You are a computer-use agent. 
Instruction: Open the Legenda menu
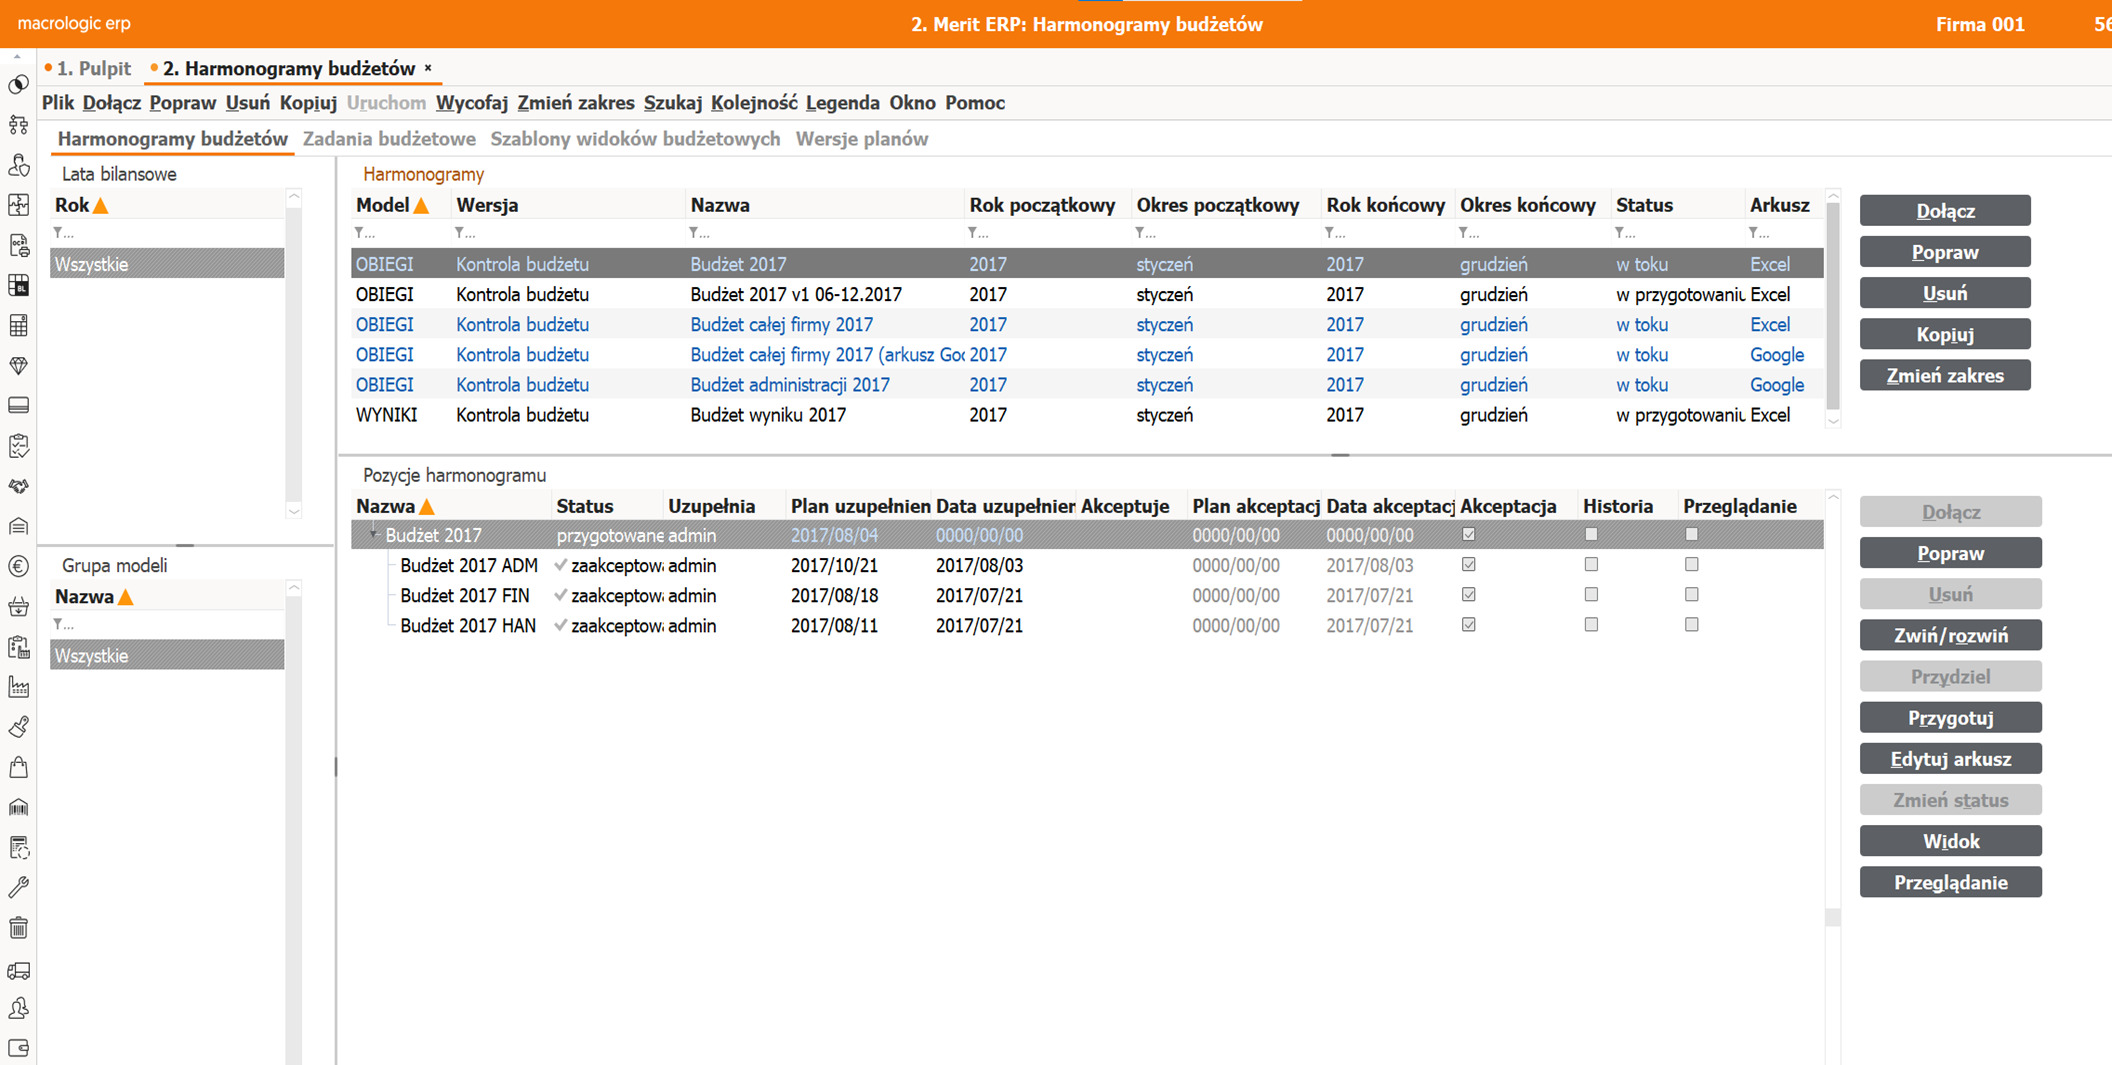pos(842,103)
